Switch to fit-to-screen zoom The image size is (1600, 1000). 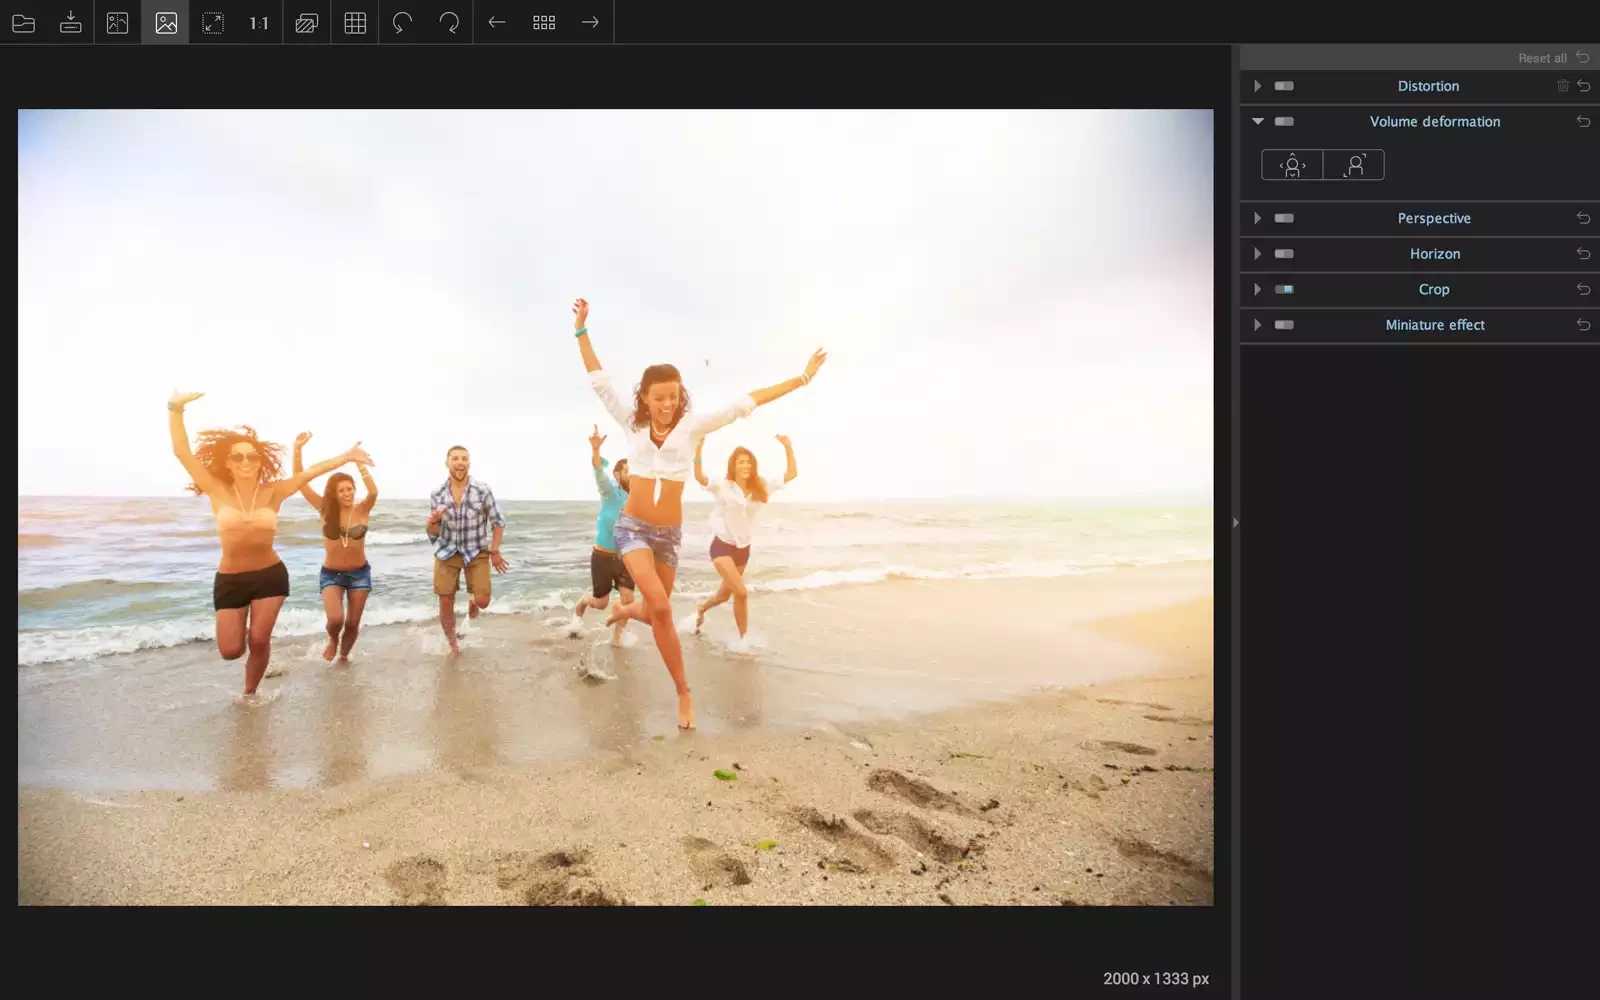pos(213,22)
